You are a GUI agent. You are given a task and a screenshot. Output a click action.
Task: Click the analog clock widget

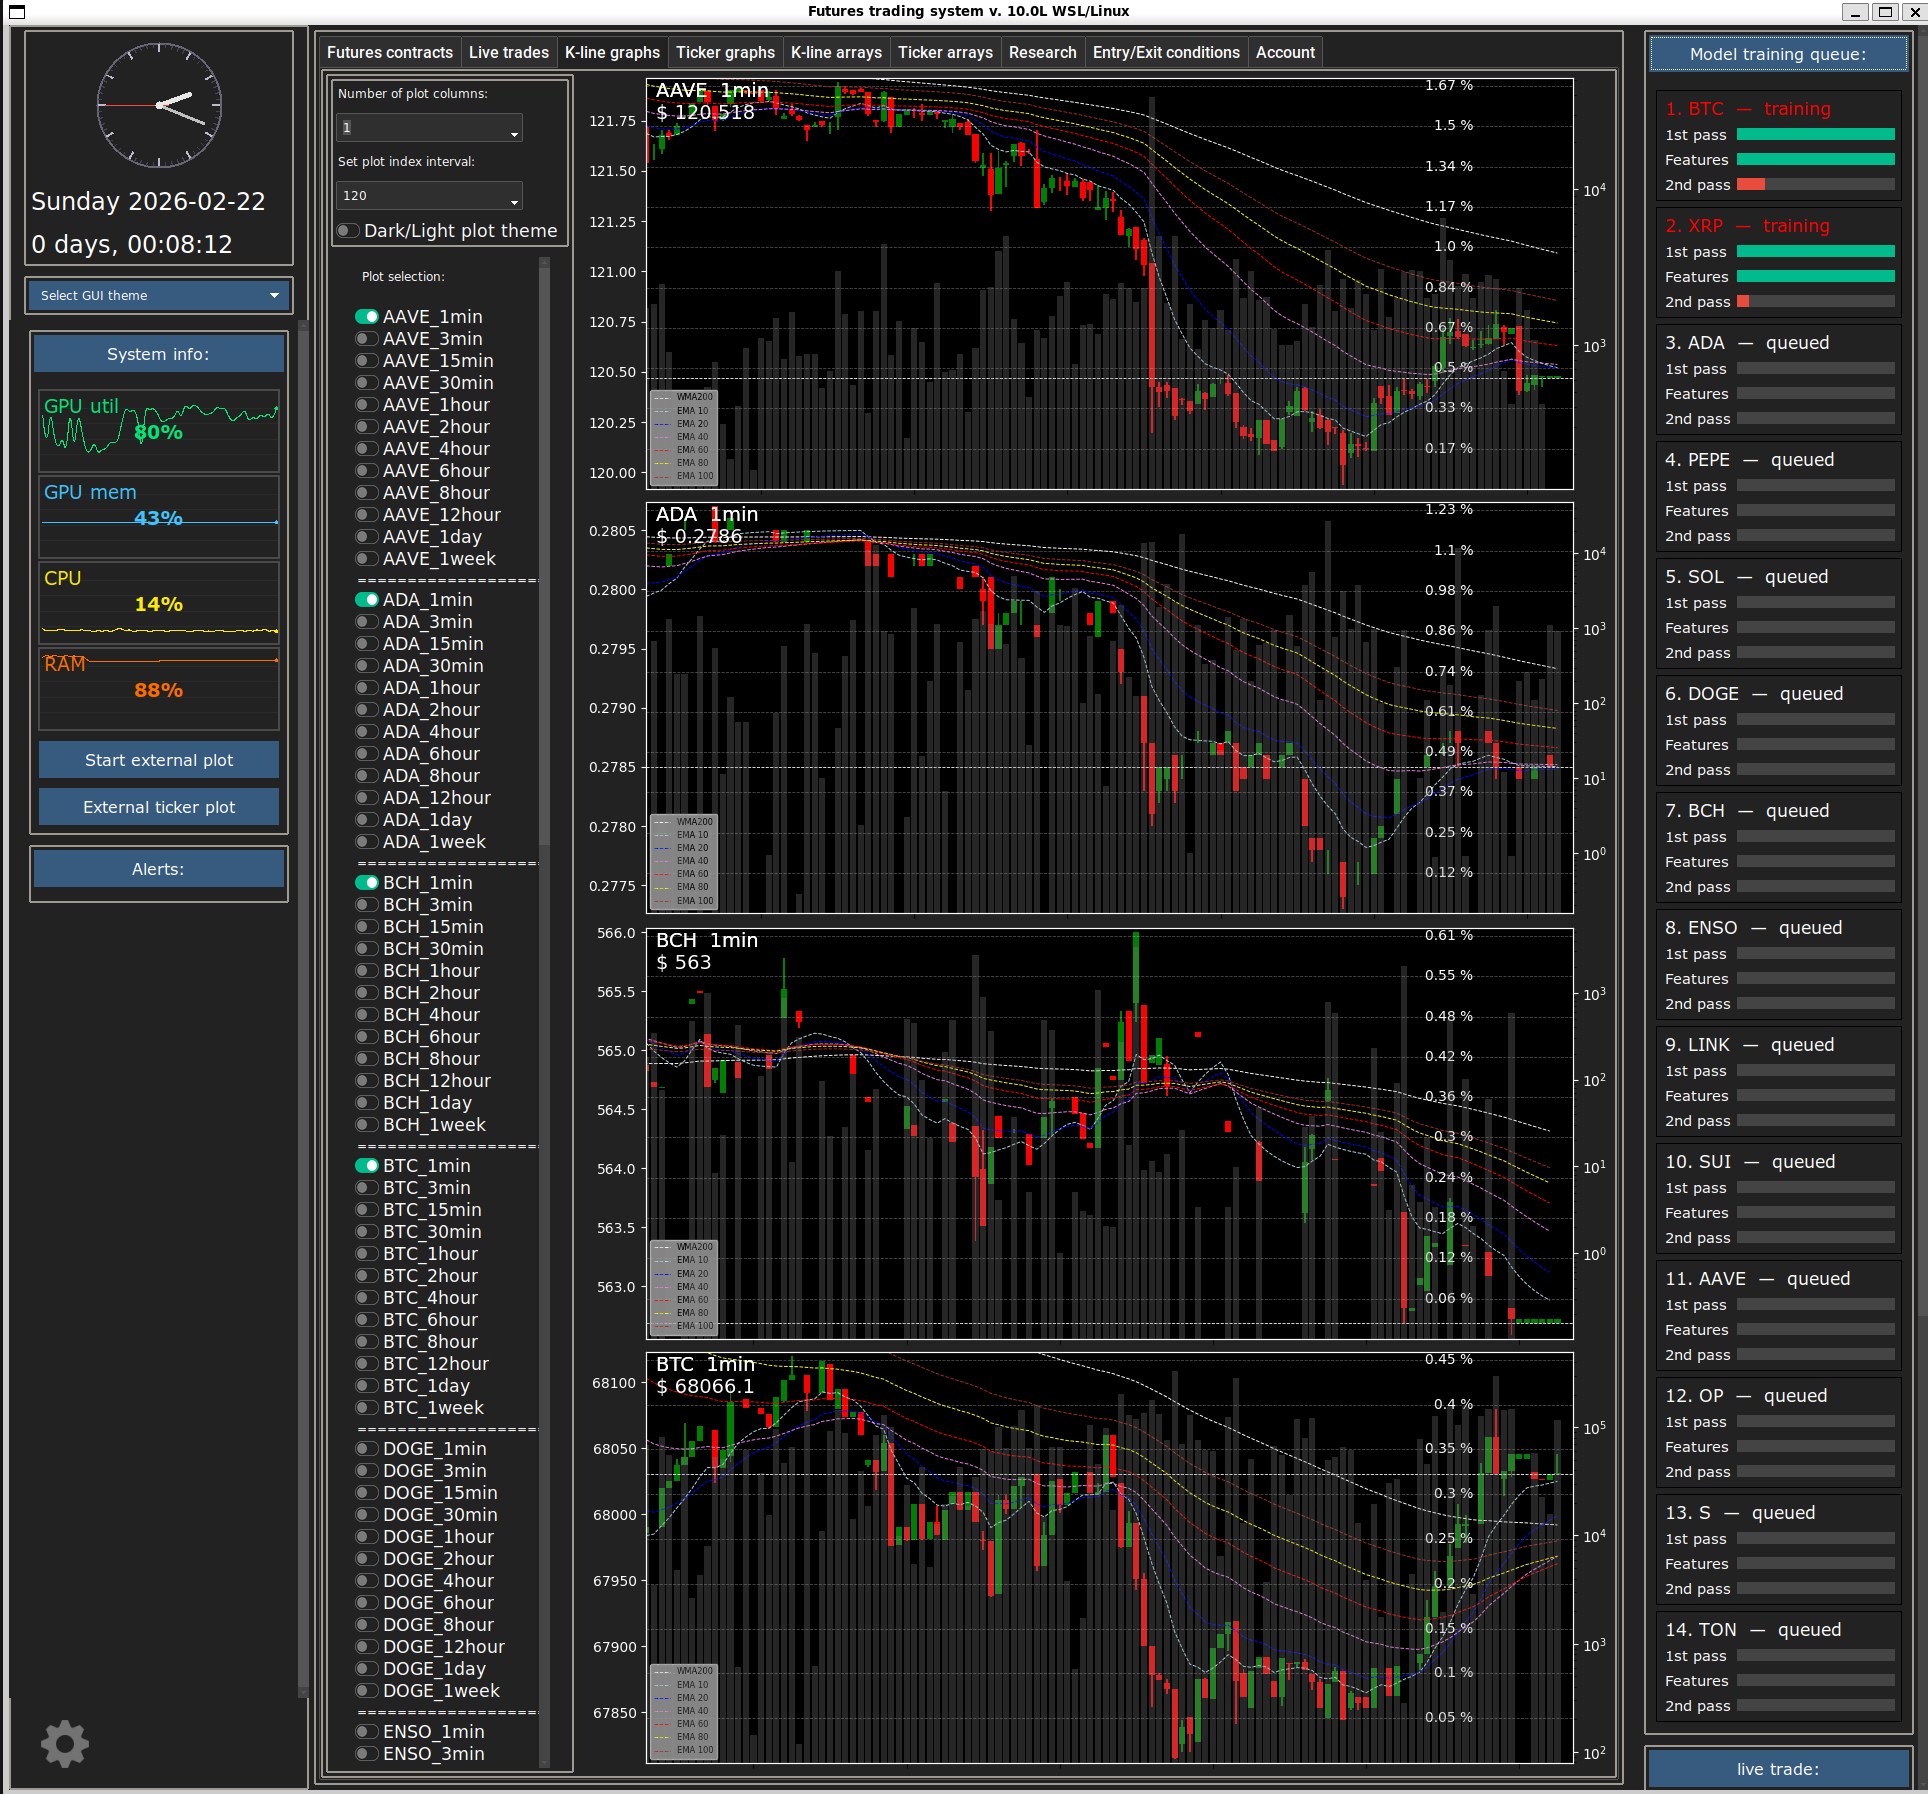point(159,105)
